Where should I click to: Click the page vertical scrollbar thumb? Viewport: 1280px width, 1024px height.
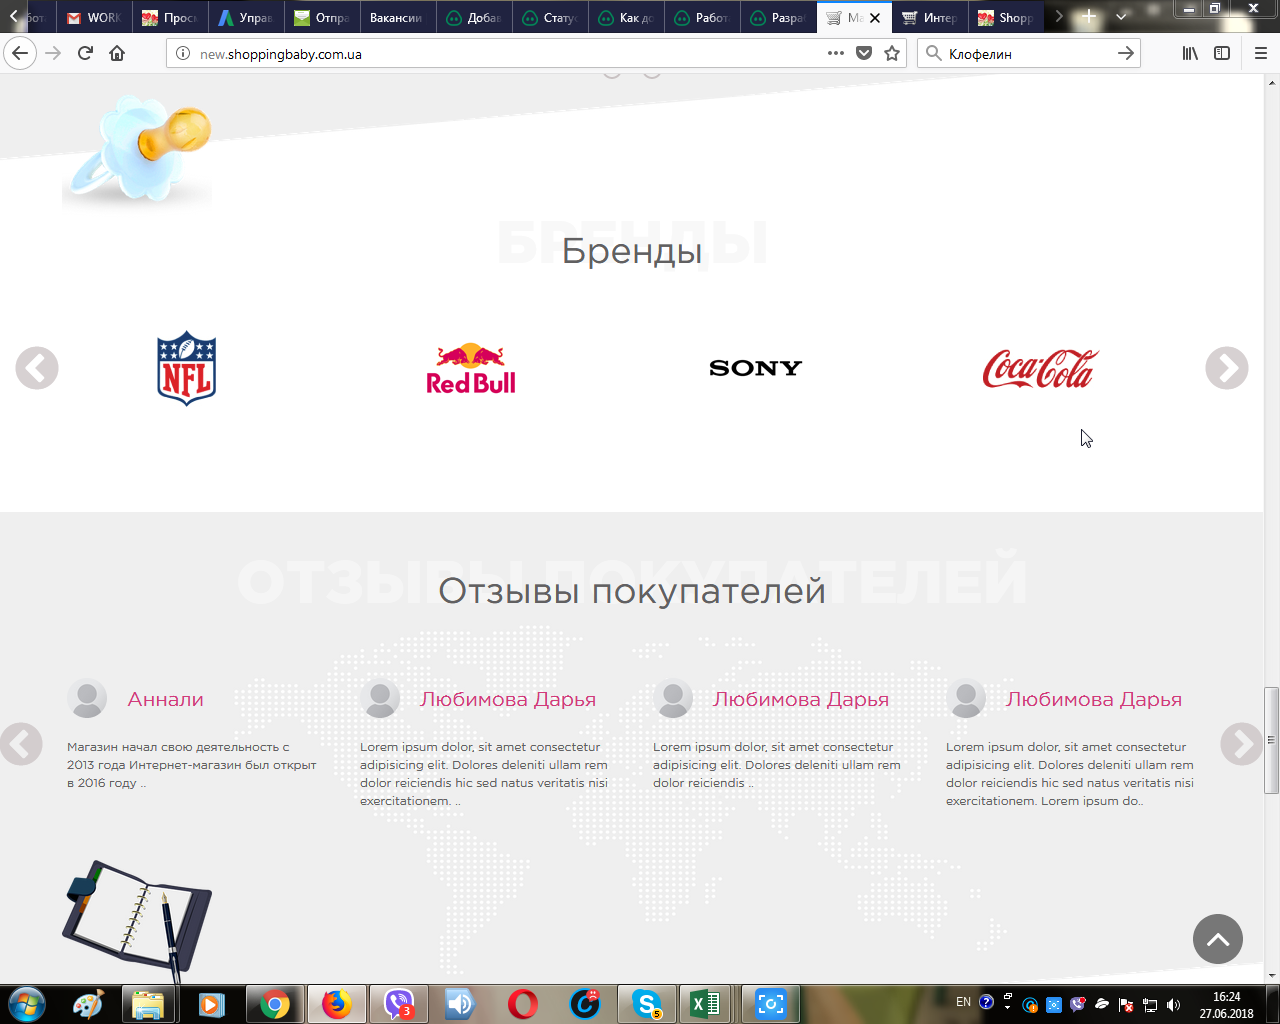[1272, 740]
